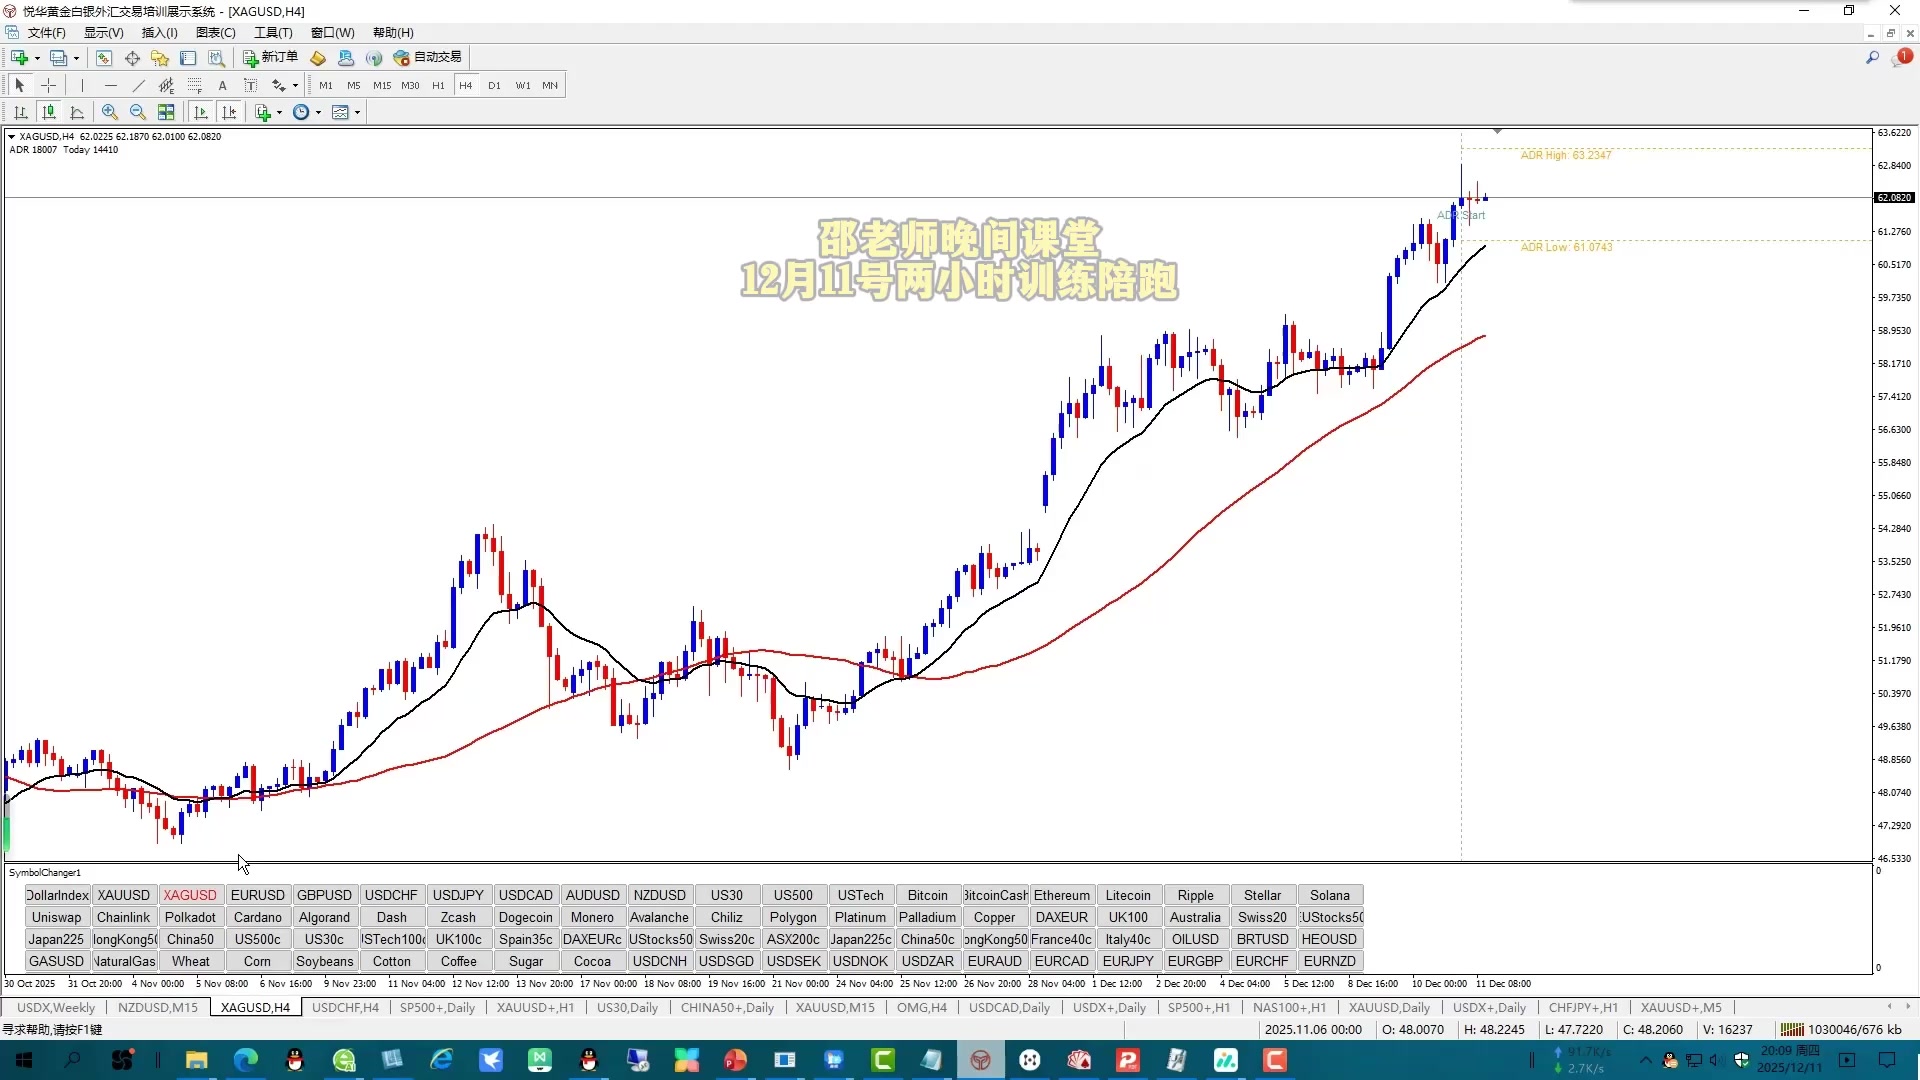Open File Explorer from the taskbar
Screen dimensions: 1920x1080
click(196, 1060)
